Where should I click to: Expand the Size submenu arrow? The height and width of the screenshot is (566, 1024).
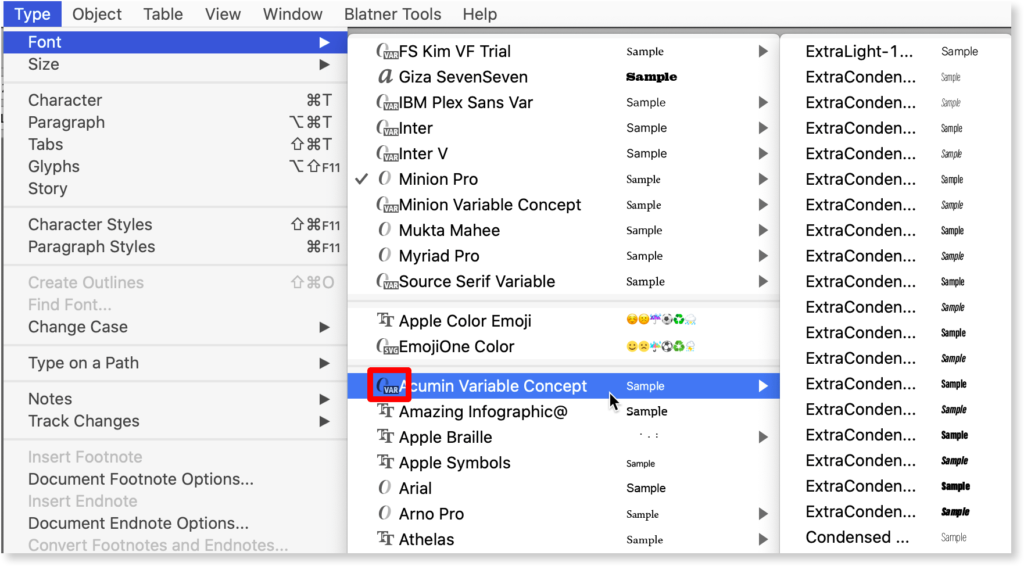tap(324, 64)
